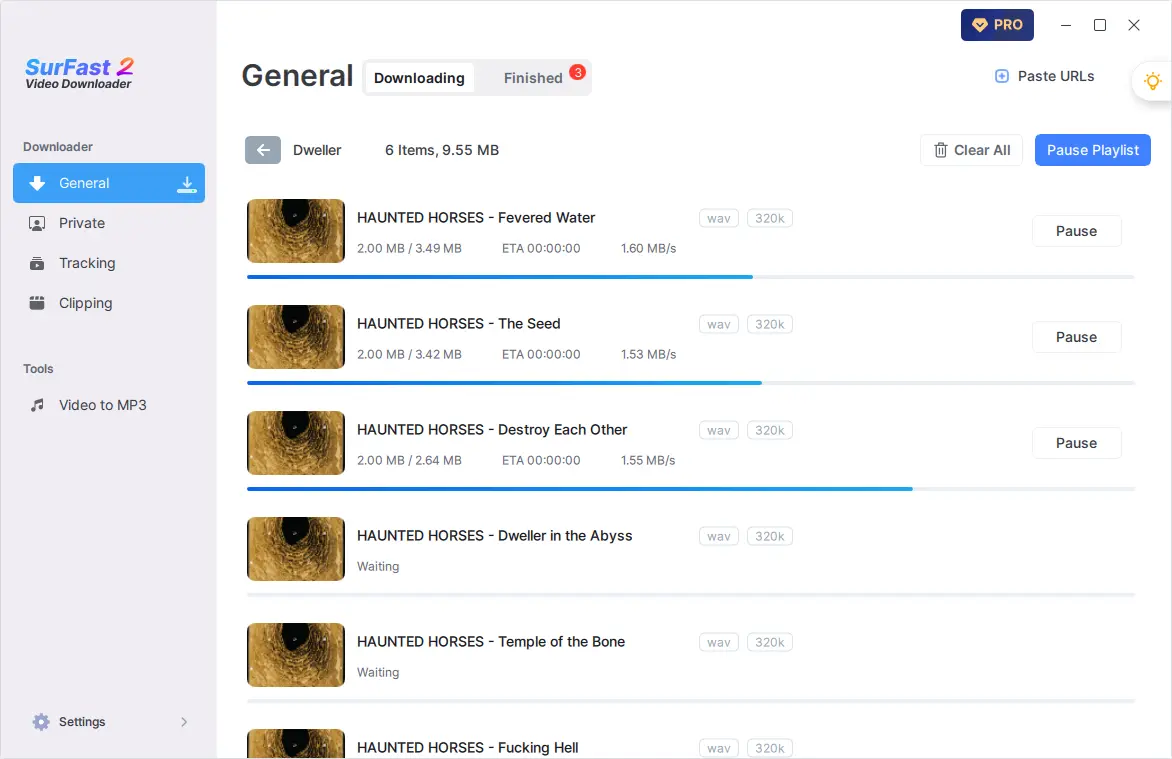This screenshot has width=1172, height=759.
Task: Click the Dweller in the Abyss thumbnail
Action: click(x=296, y=549)
